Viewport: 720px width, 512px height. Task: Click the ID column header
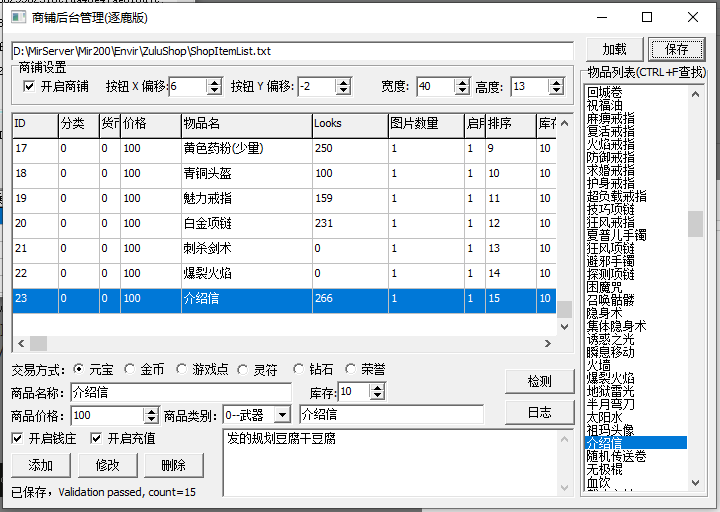coord(35,124)
